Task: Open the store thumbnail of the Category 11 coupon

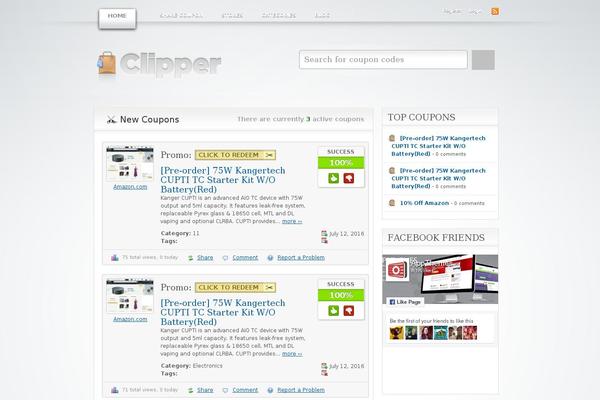Action: tap(130, 163)
